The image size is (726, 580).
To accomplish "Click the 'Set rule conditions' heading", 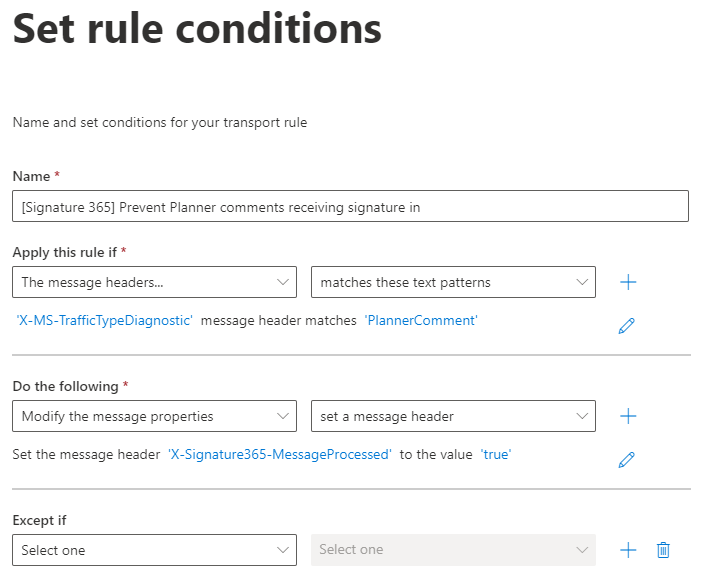I will tap(197, 29).
